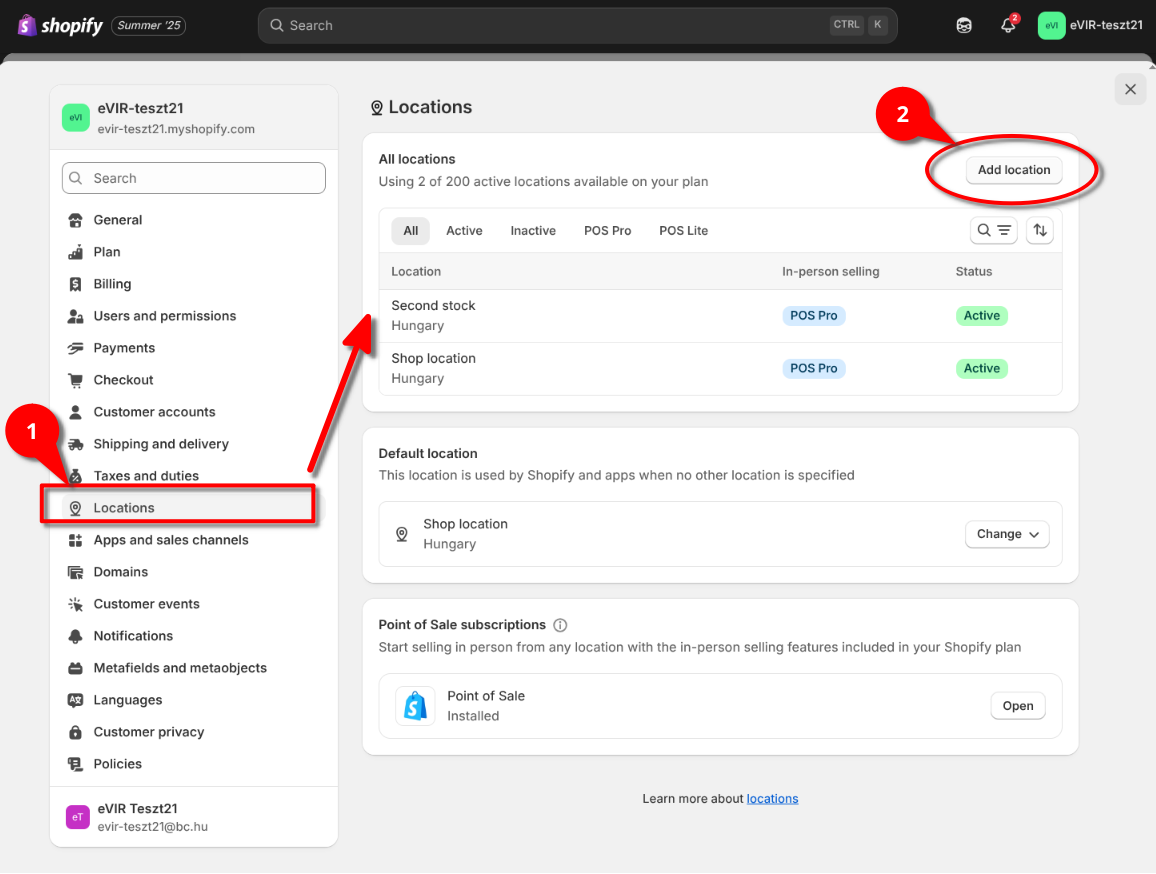
Task: Open search and filter in locations list
Action: pos(994,231)
